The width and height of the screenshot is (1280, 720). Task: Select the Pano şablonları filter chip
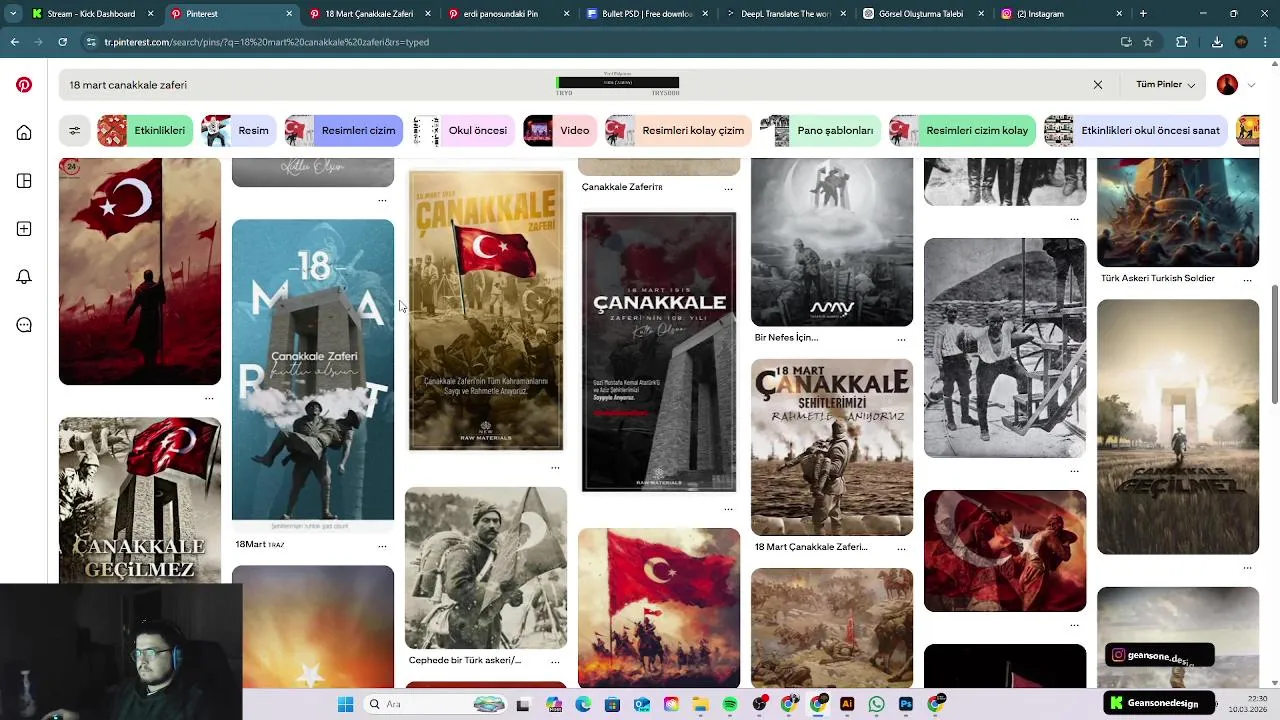click(x=819, y=130)
